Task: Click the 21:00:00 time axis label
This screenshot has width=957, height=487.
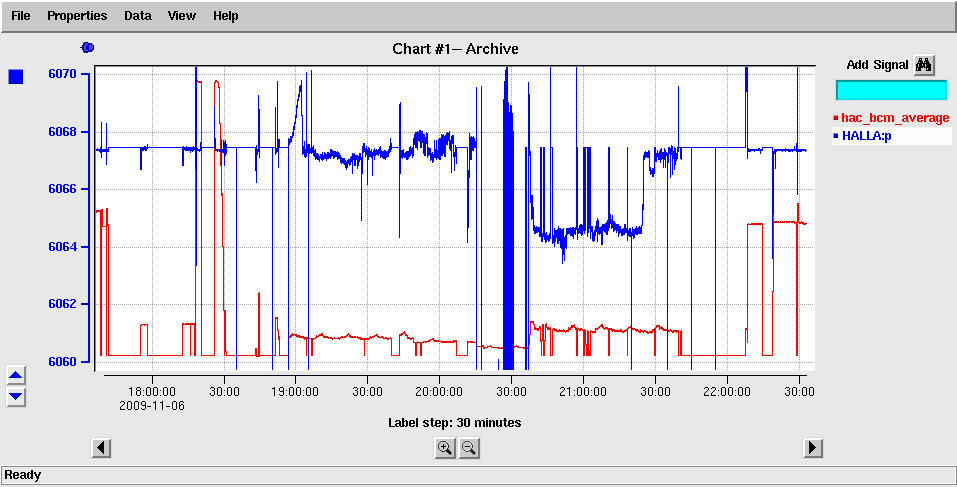Action: [583, 392]
